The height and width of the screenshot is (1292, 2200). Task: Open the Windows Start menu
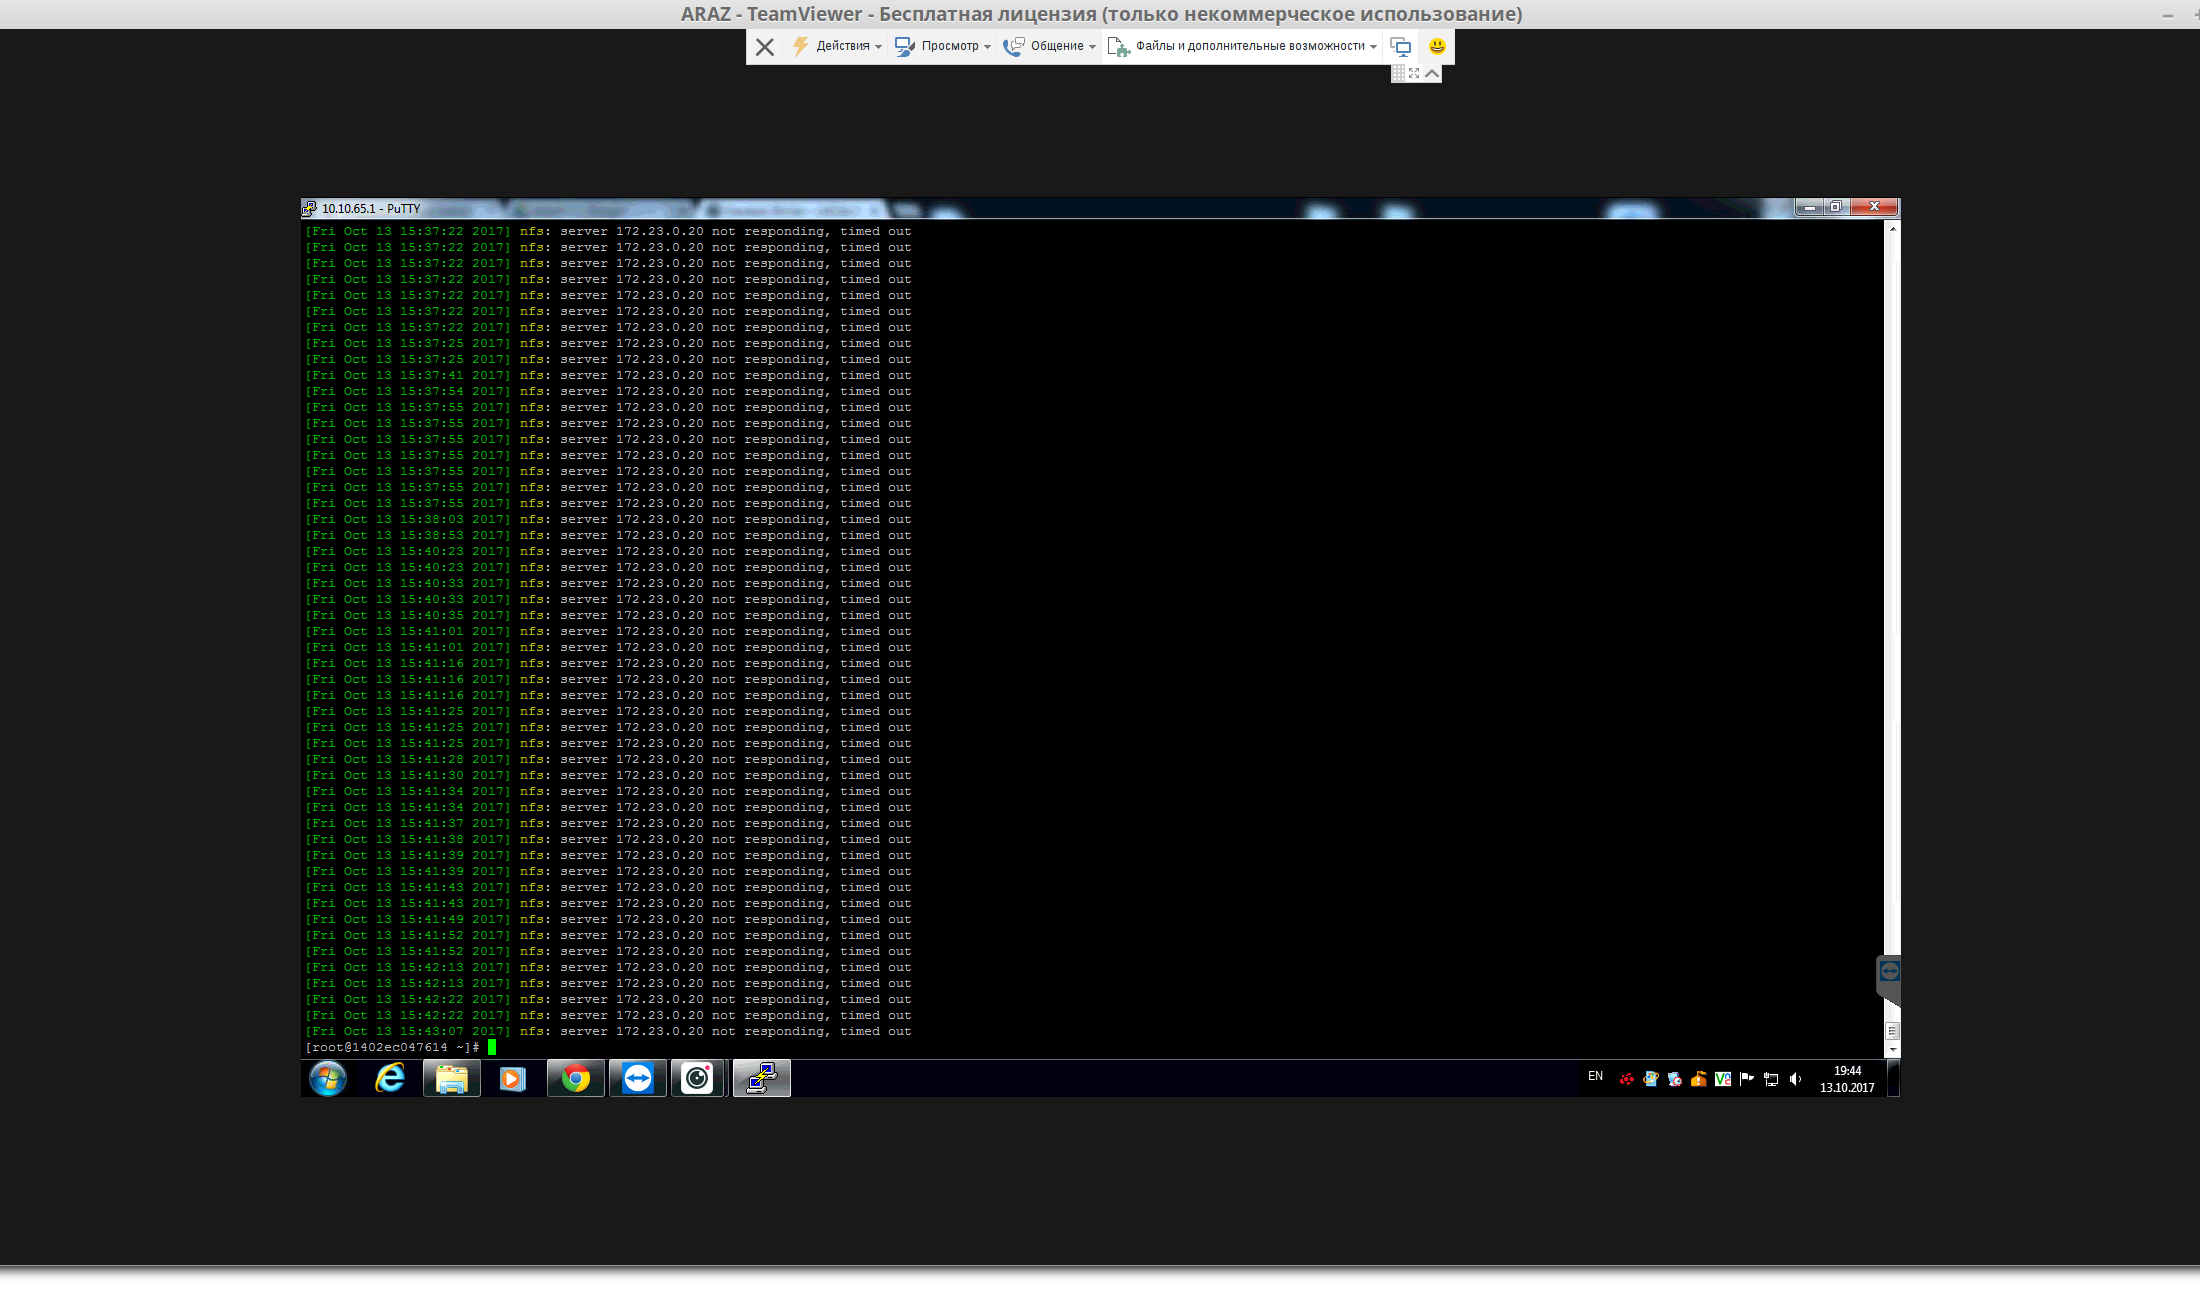coord(328,1078)
